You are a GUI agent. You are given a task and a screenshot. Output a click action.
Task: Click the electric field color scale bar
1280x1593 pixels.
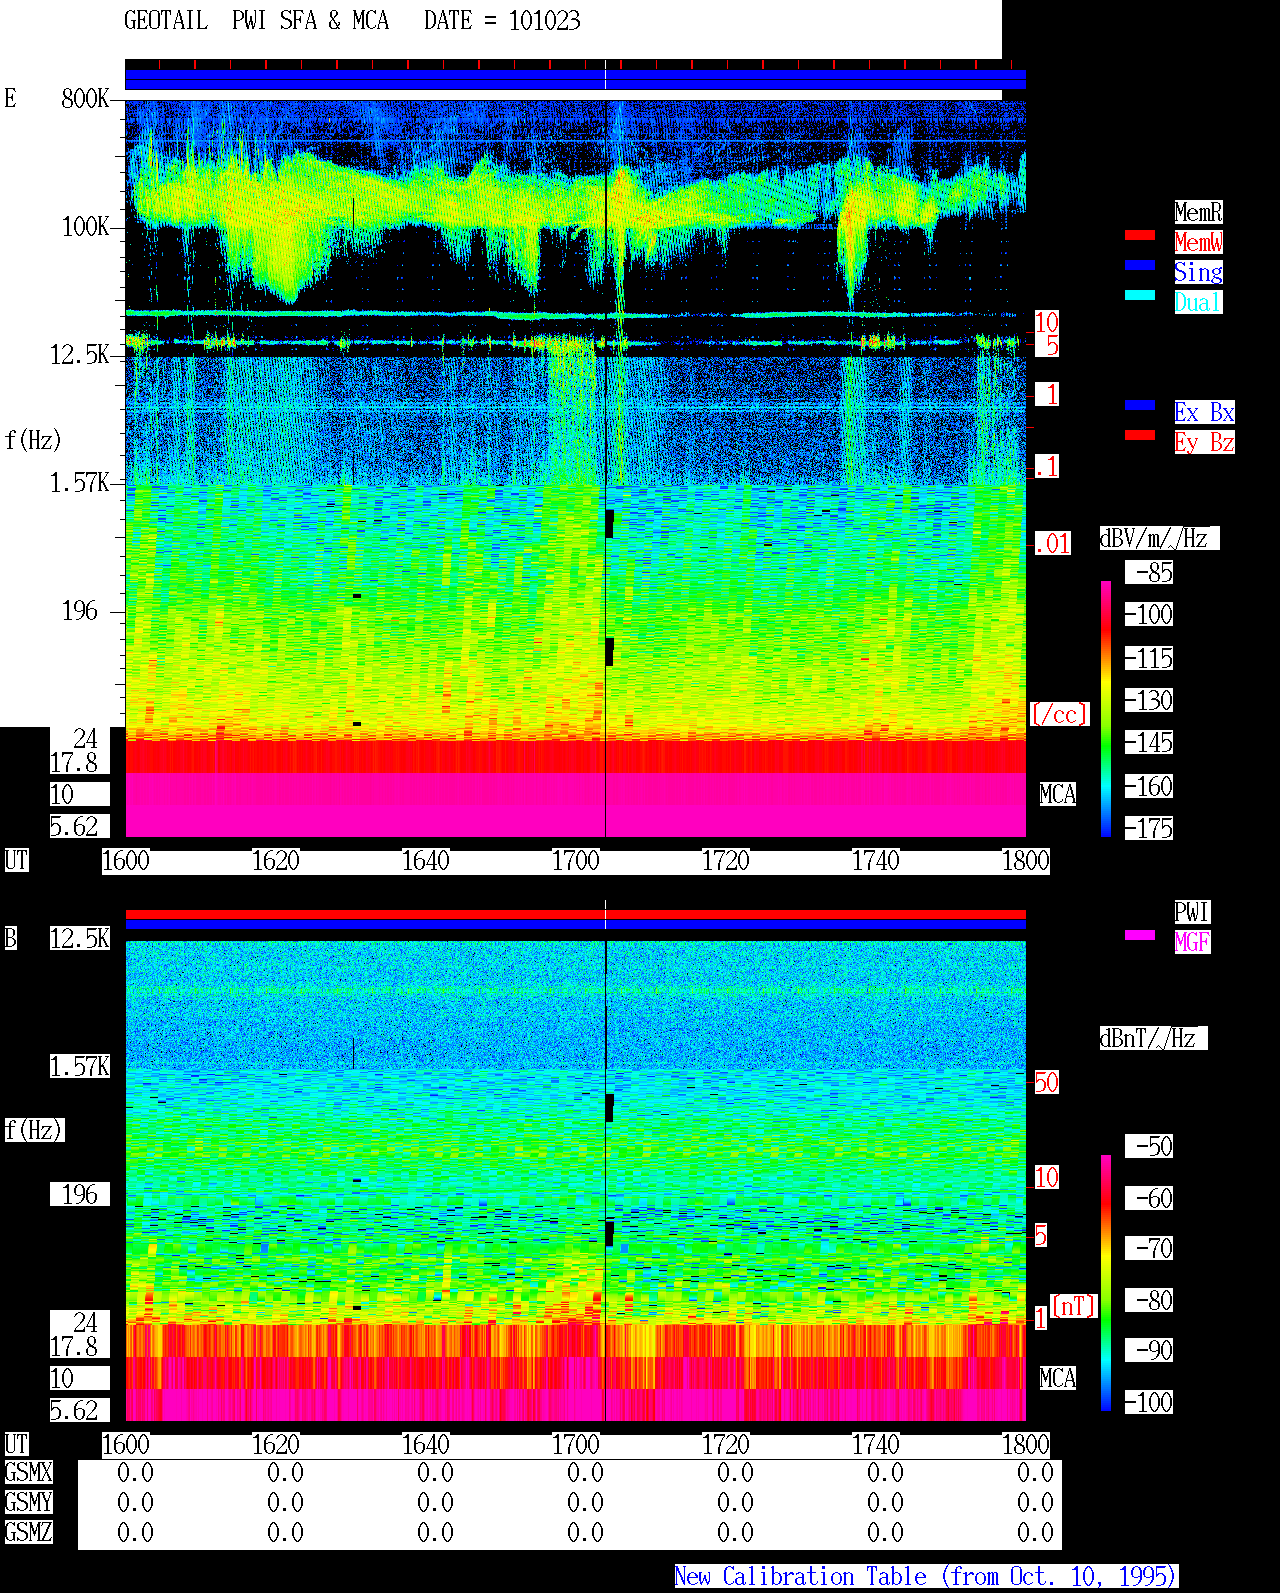(x=1106, y=708)
